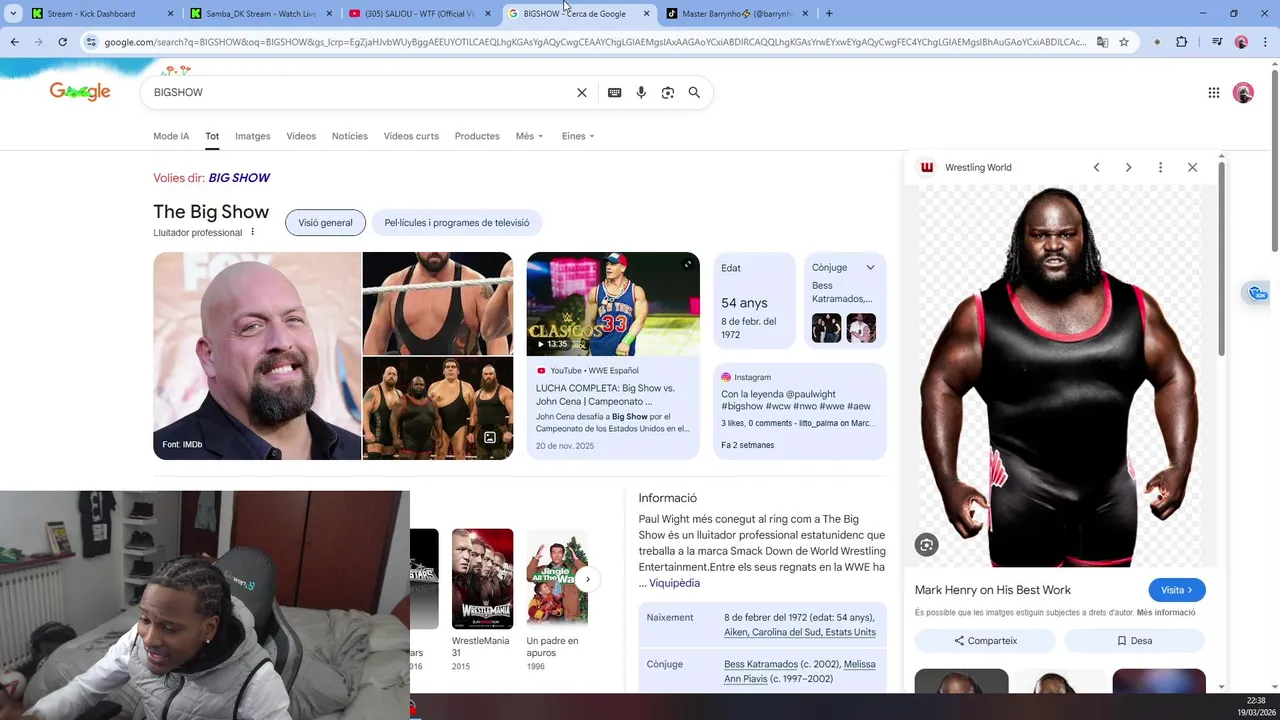
Task: Close the image preview panel
Action: (1192, 167)
